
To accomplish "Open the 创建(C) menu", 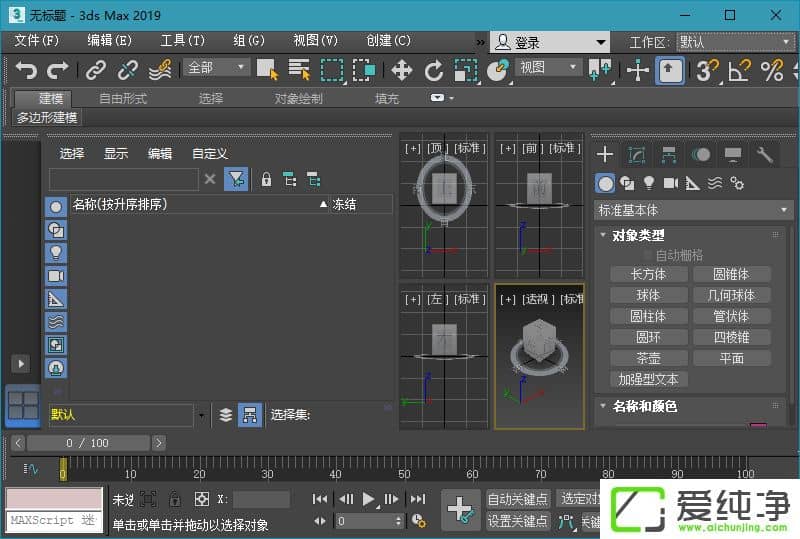I will [x=388, y=41].
